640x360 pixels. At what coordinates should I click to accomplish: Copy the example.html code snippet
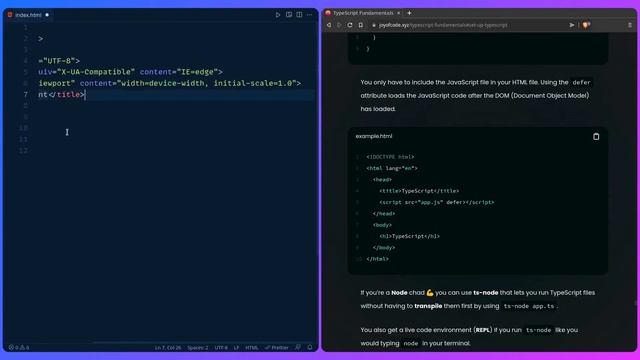coord(596,136)
